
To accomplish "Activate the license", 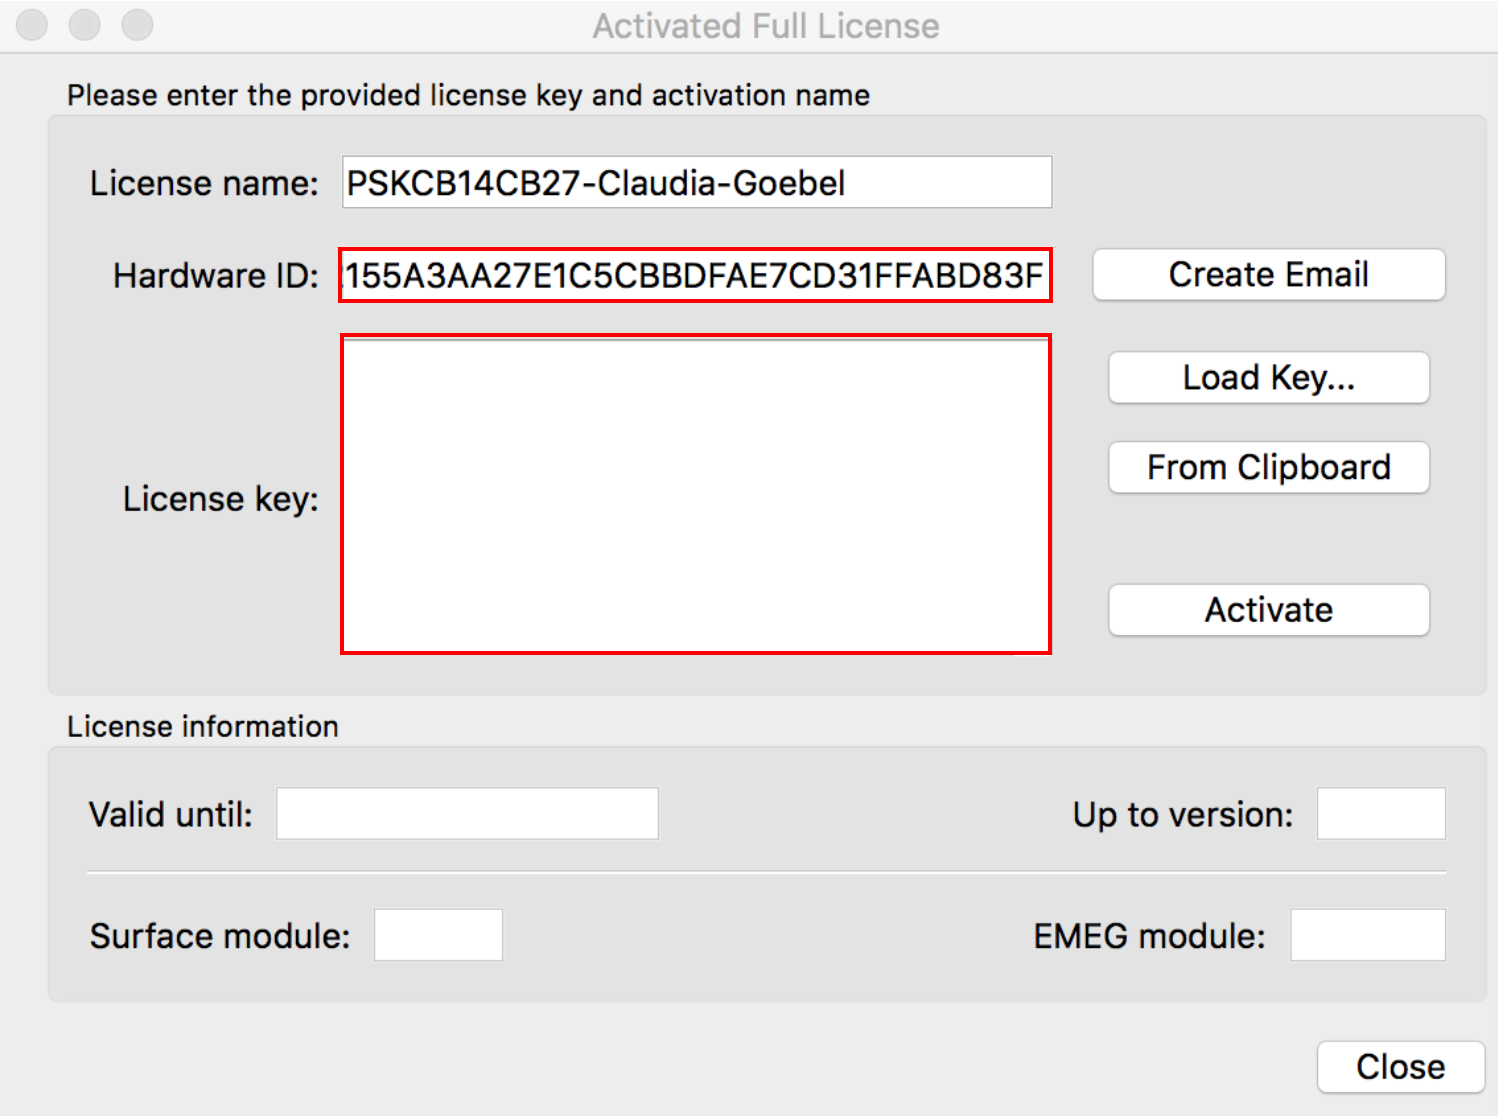I will [1268, 610].
